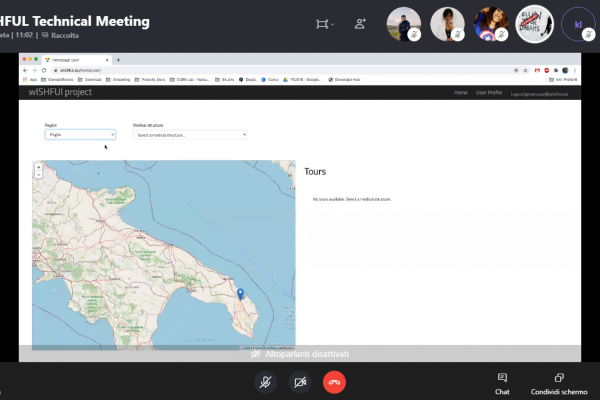The height and width of the screenshot is (400, 600).
Task: Zoom out on the map
Action: coord(38,175)
